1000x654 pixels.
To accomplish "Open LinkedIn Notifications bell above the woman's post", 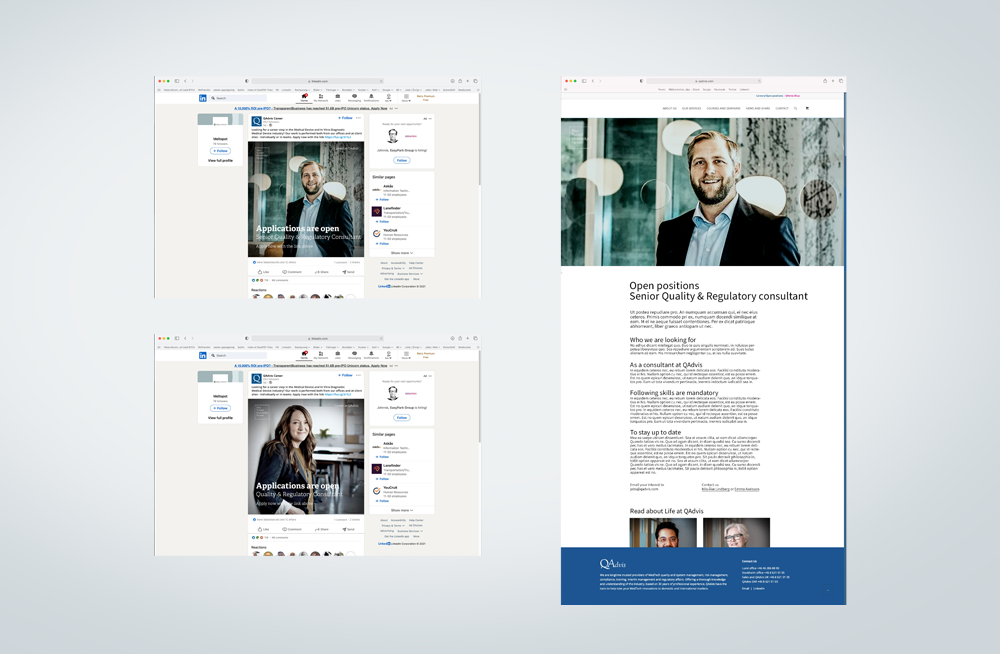I will (371, 355).
